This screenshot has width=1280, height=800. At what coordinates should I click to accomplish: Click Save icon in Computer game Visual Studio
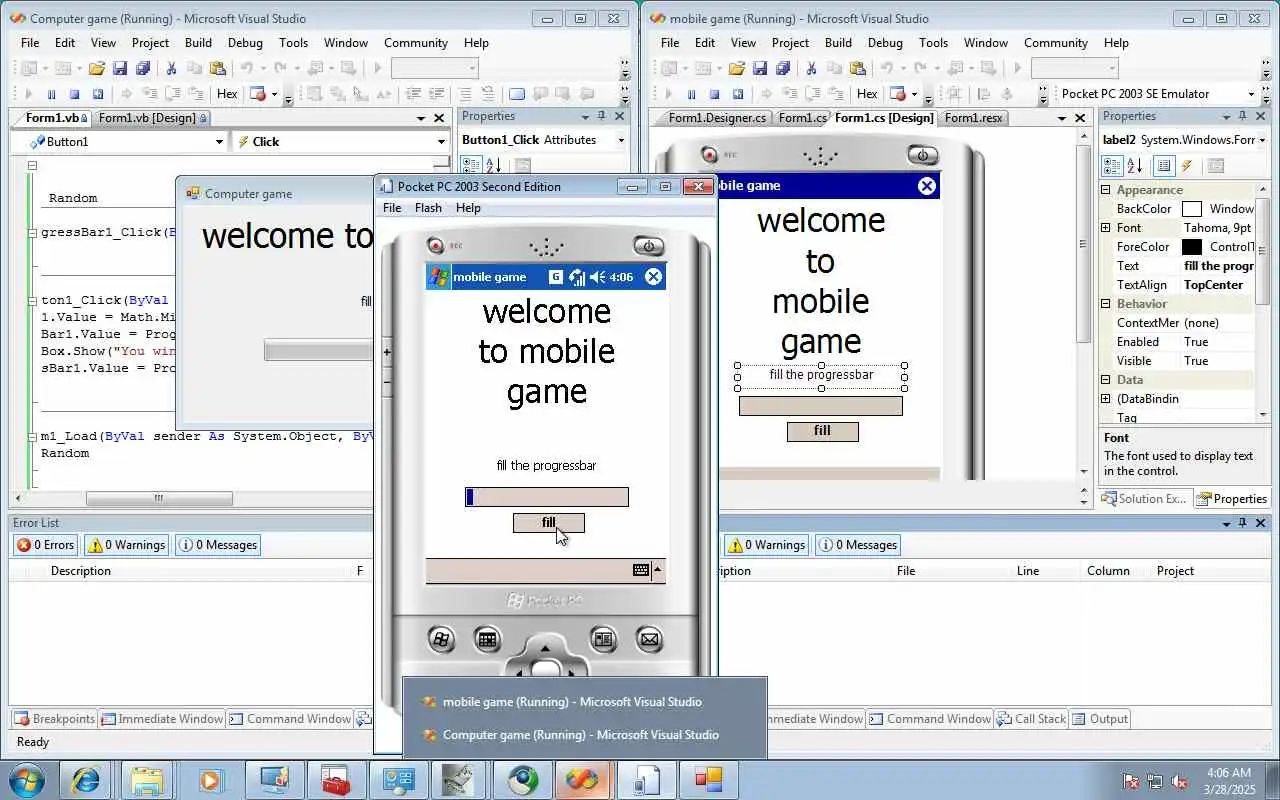tap(120, 68)
